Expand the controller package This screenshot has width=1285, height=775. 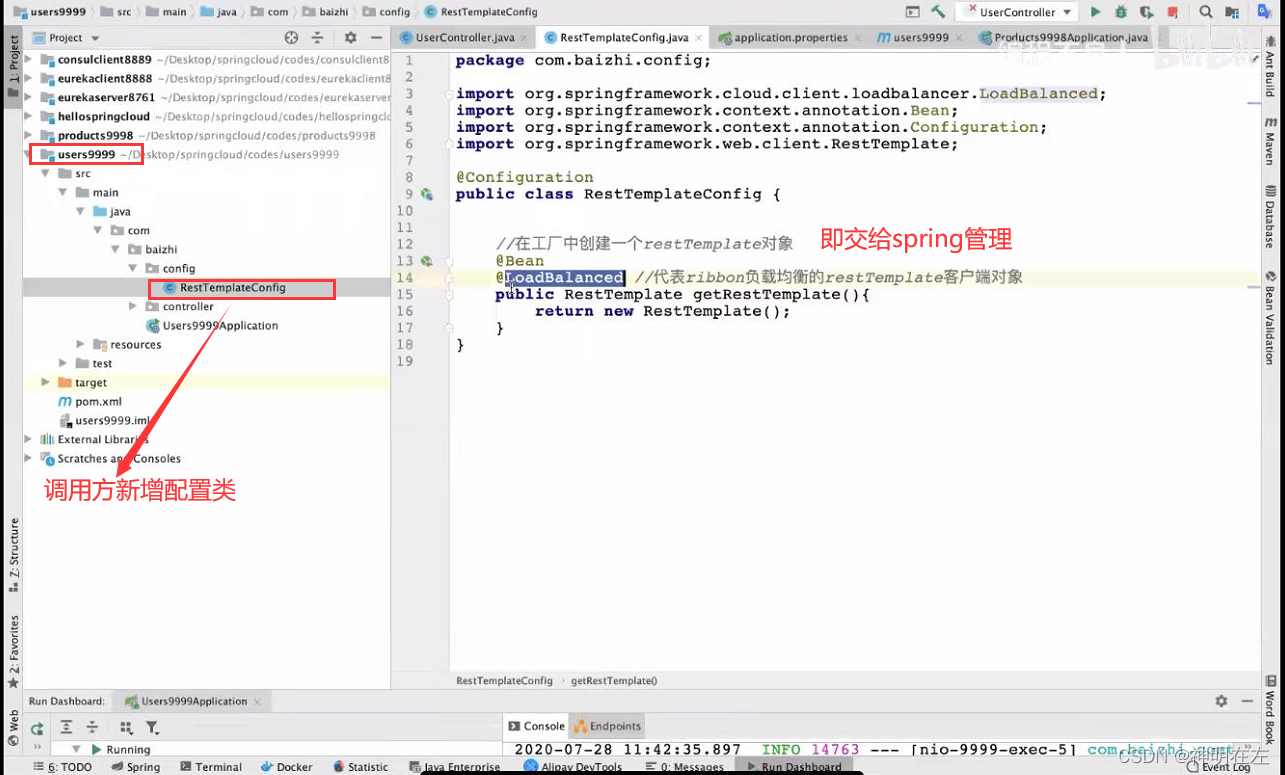tap(133, 306)
